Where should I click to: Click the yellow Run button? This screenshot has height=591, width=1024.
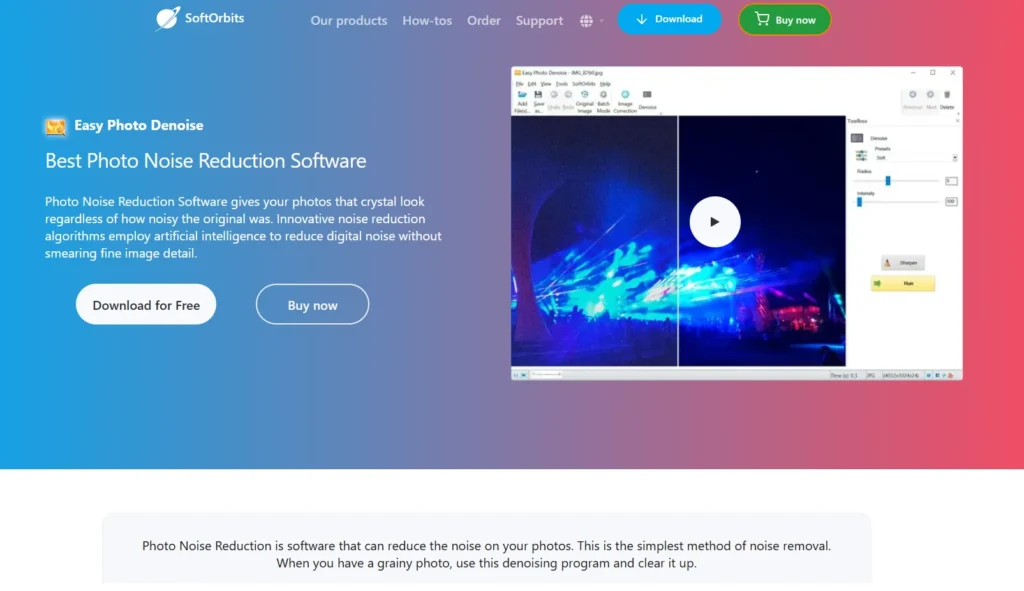coord(903,283)
